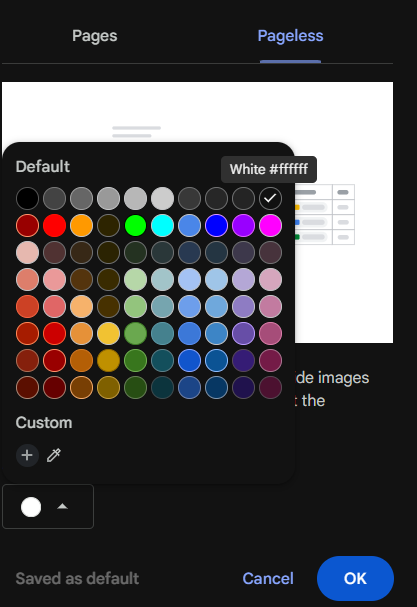Choose the black color swatch
417x607 pixels.
27,198
